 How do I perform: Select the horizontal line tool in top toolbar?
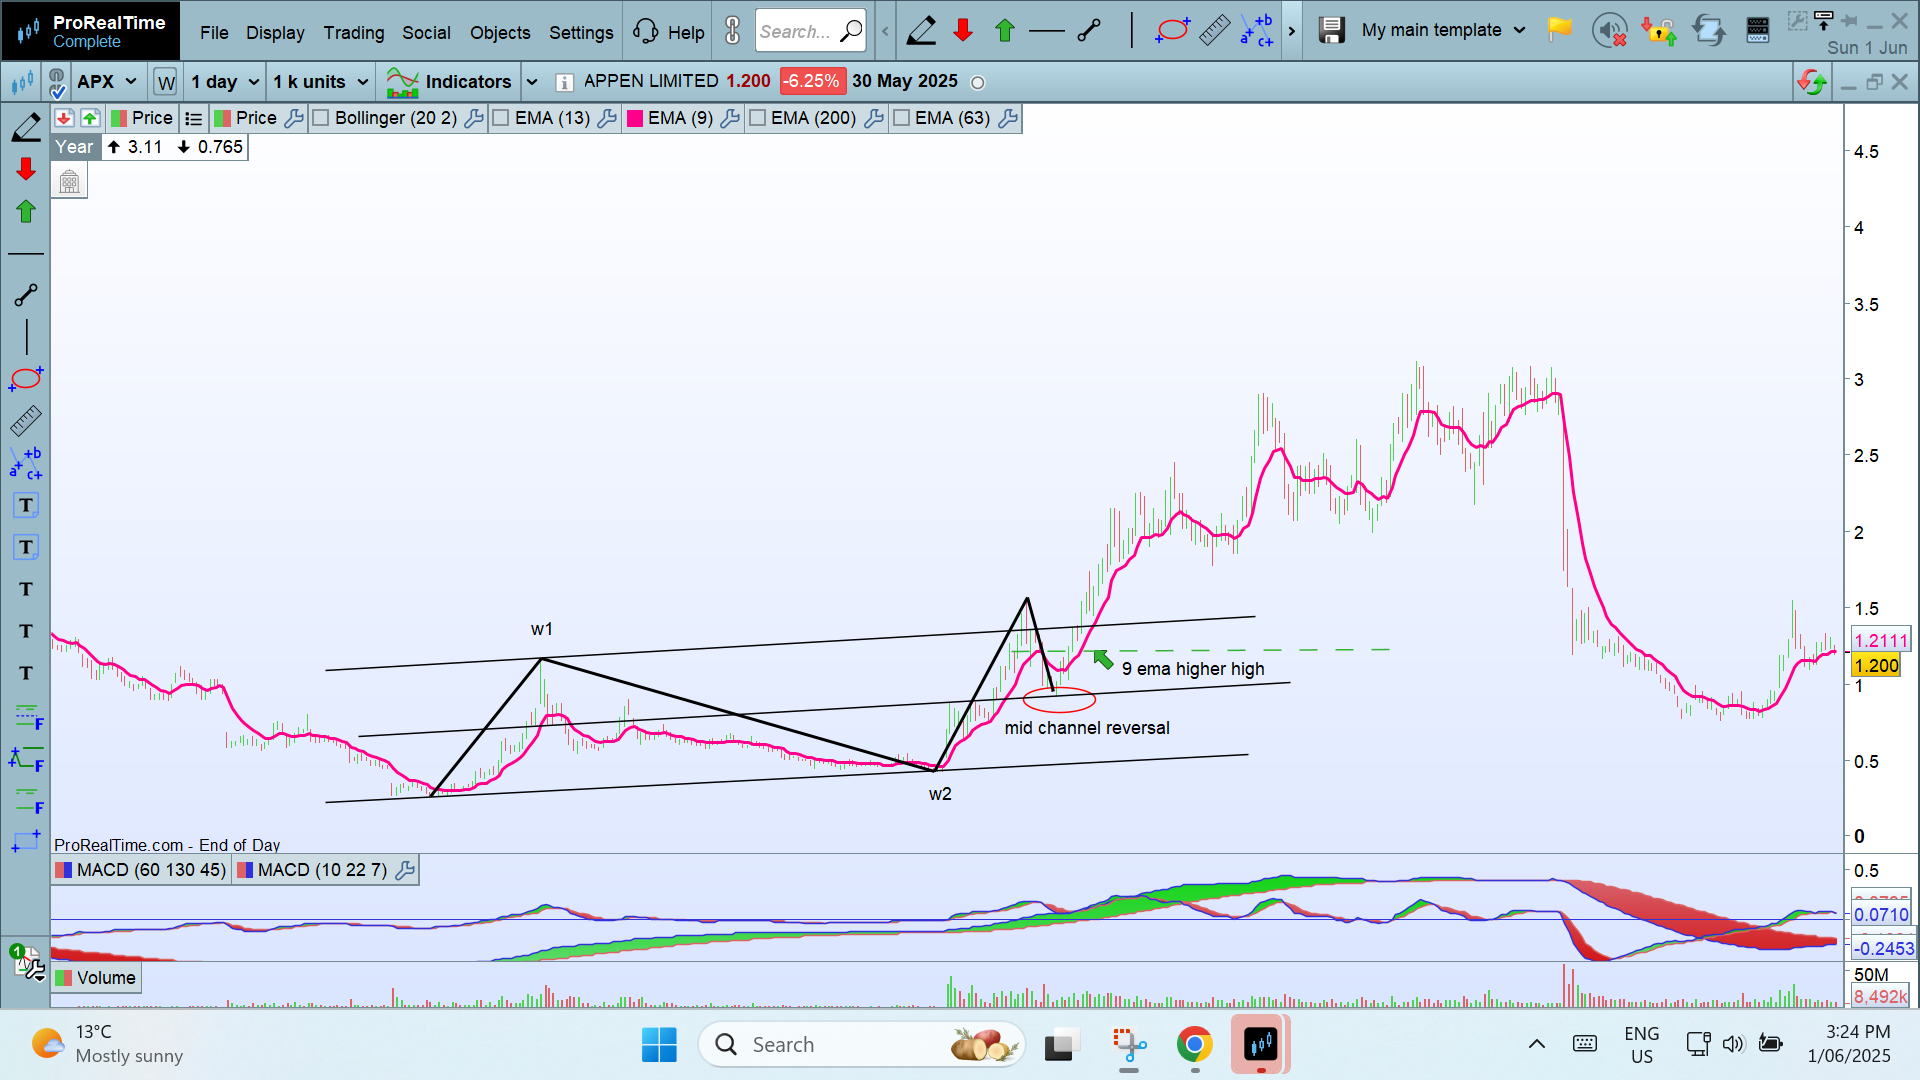(1047, 31)
